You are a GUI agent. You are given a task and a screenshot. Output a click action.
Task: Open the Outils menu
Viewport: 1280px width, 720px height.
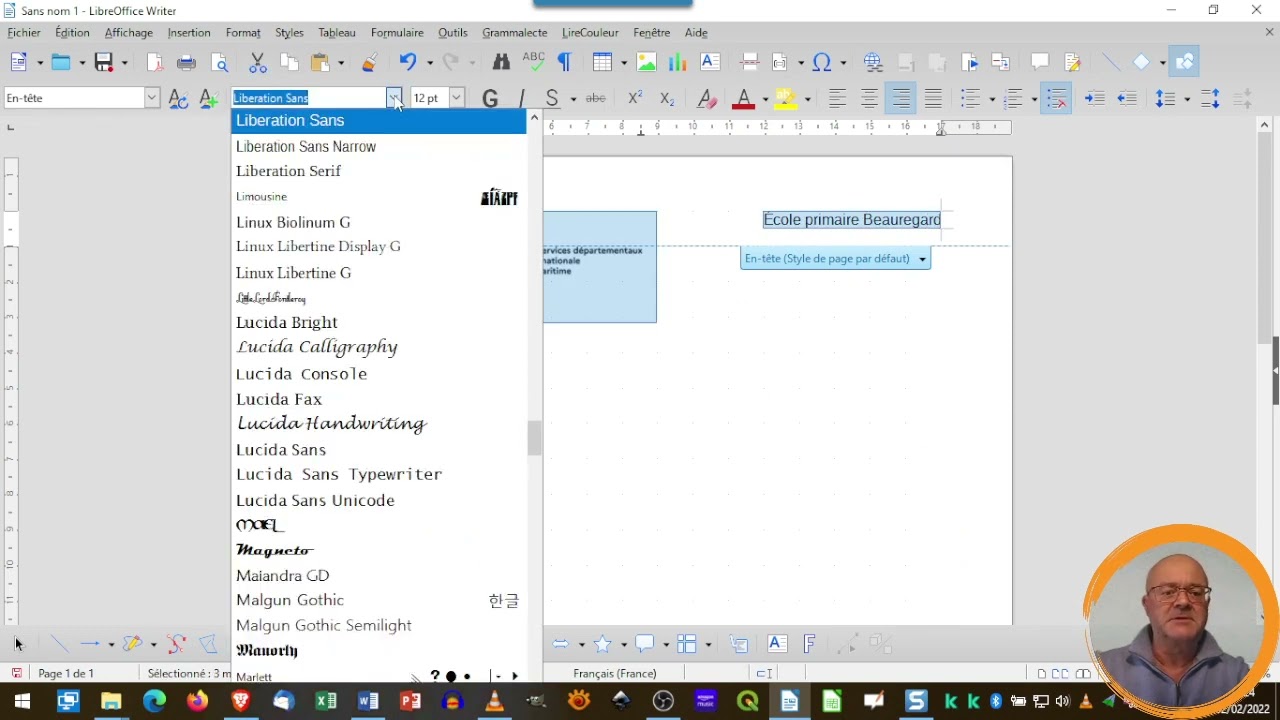(x=453, y=33)
